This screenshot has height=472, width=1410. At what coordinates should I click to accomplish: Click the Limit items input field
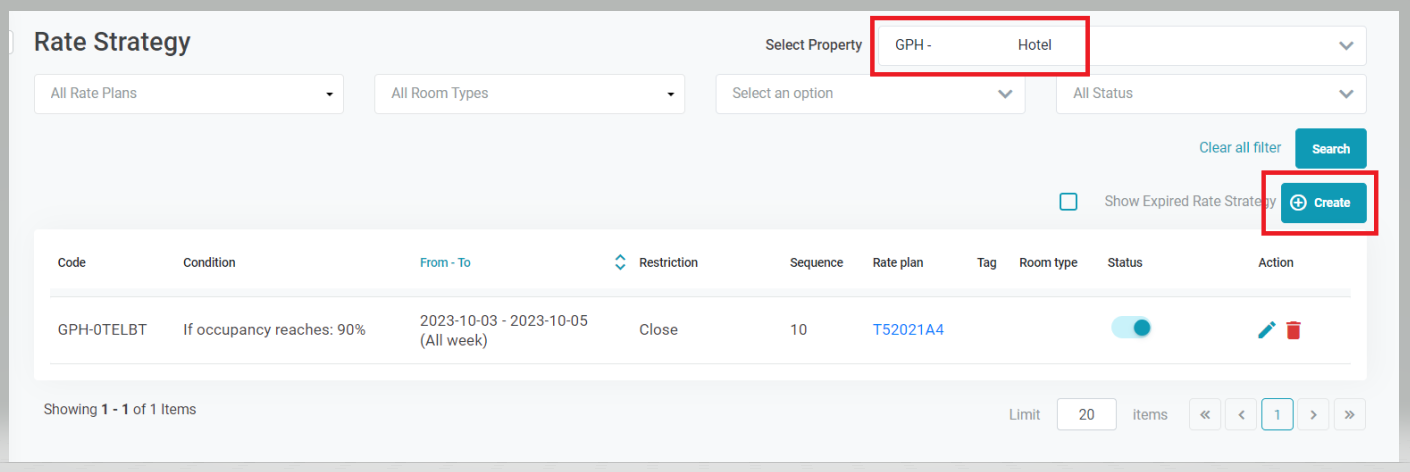click(x=1086, y=414)
